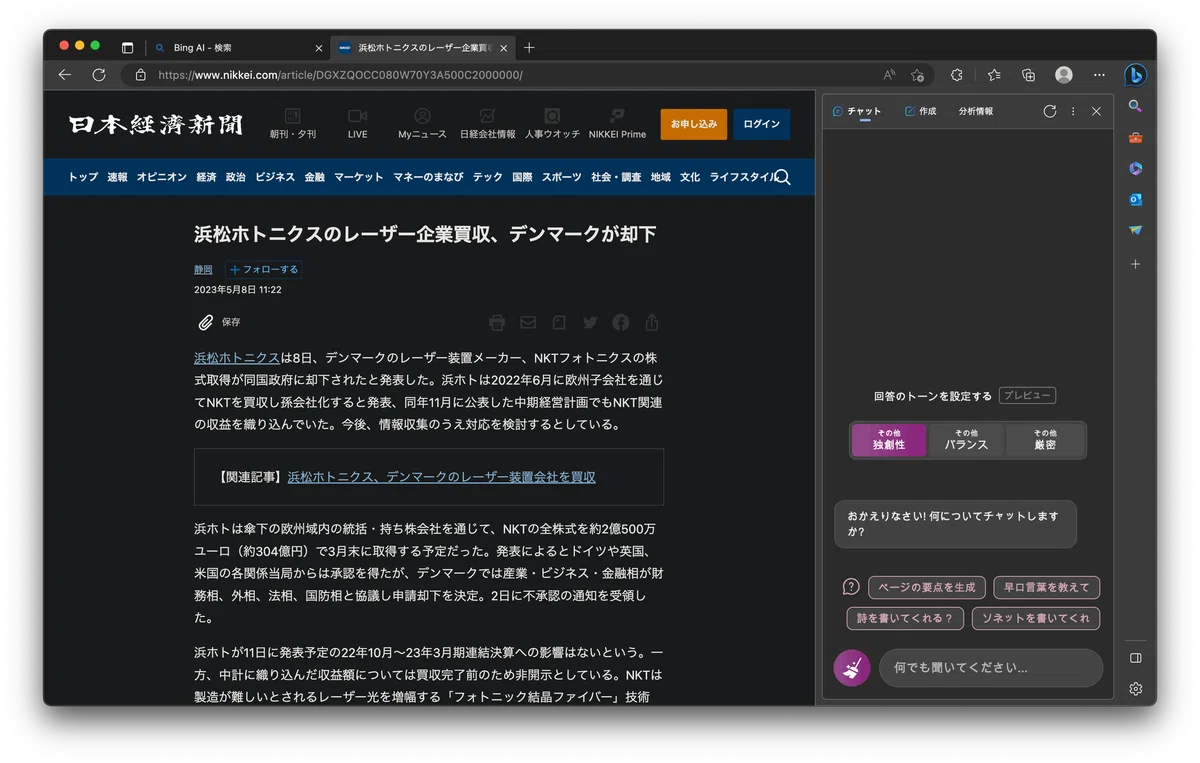Open the テック navigation item
1200x763 pixels.
pyautogui.click(x=488, y=177)
